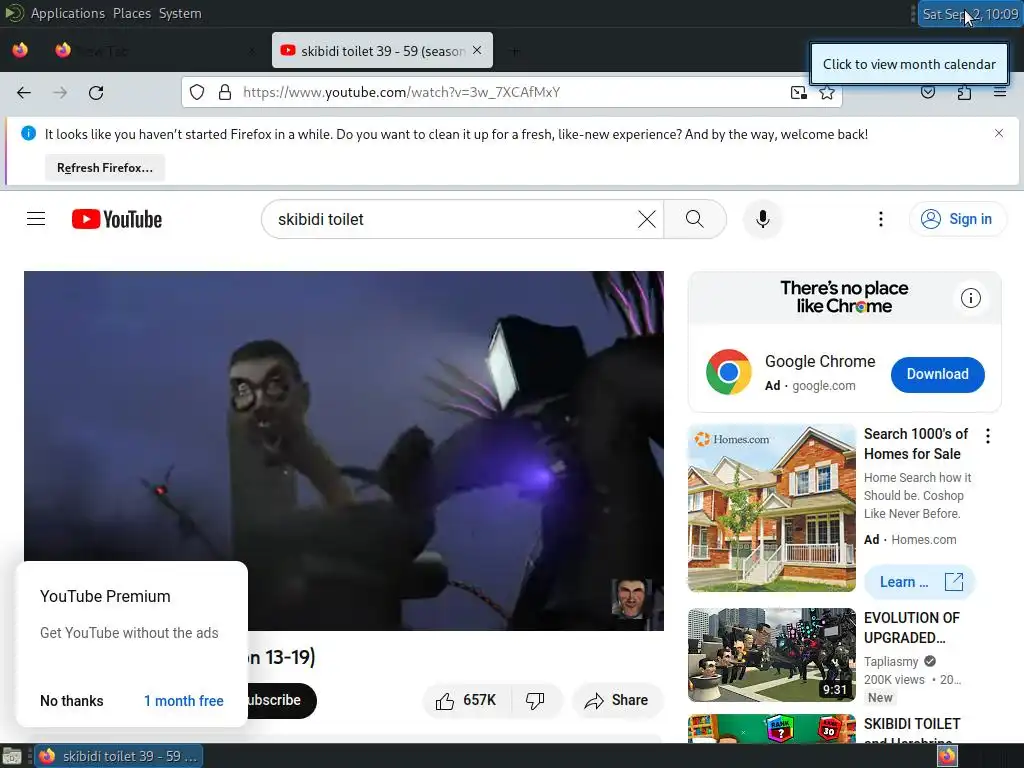Open a new tab with plus
The image size is (1024, 768).
[x=515, y=51]
